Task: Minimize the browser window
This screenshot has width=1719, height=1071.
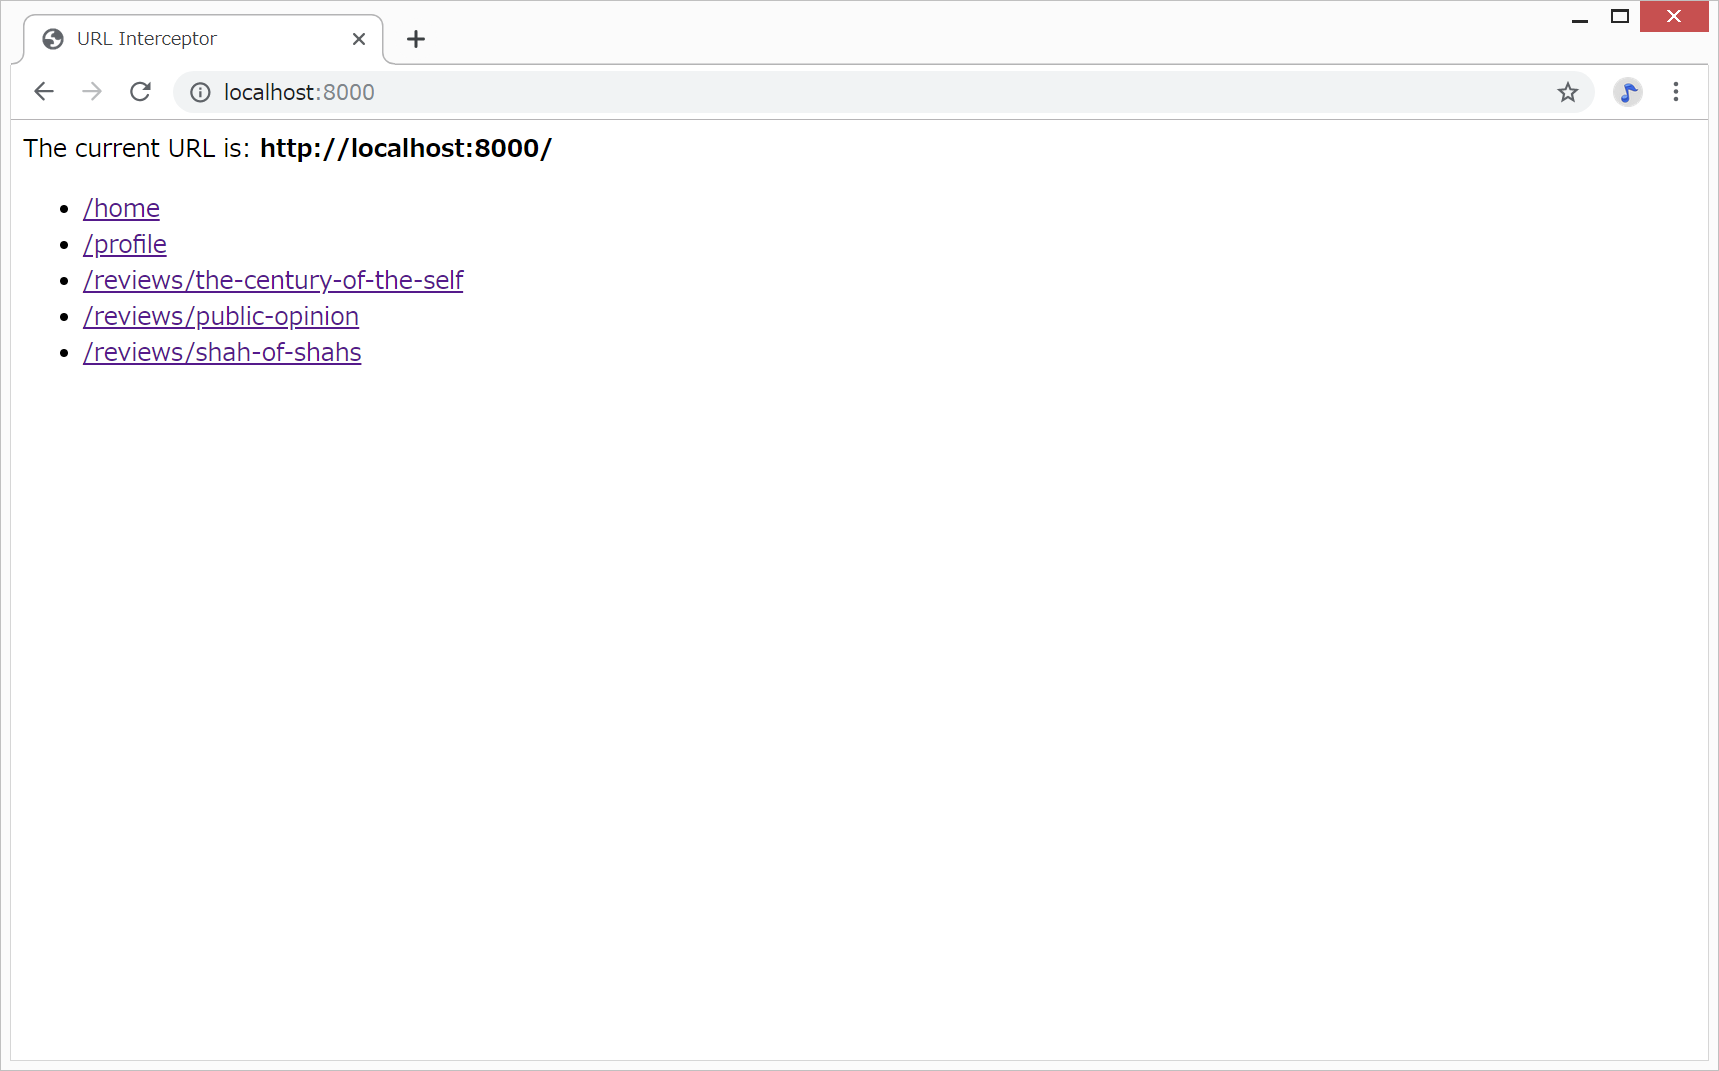Action: click(1580, 17)
